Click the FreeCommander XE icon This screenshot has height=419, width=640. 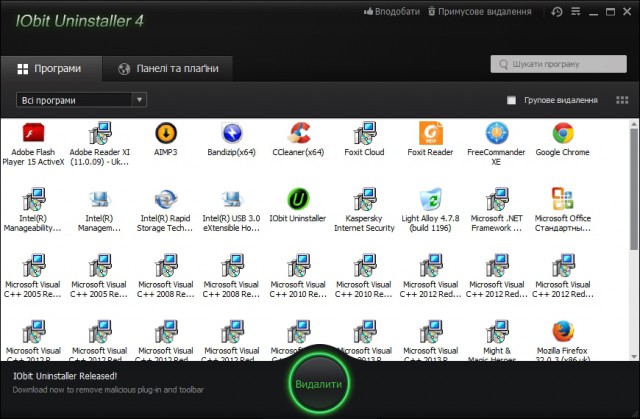click(x=497, y=133)
